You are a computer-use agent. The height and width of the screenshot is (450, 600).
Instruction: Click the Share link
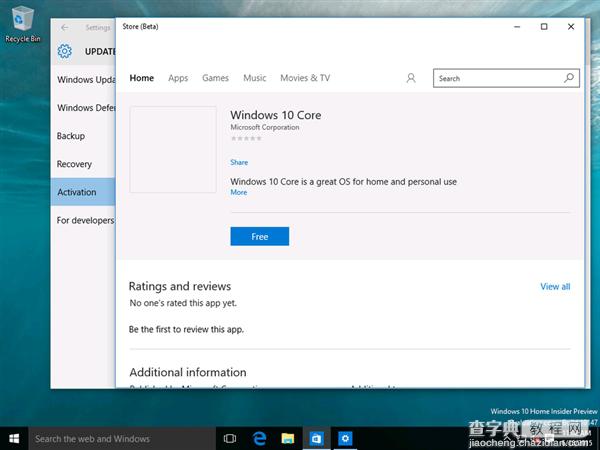click(239, 162)
